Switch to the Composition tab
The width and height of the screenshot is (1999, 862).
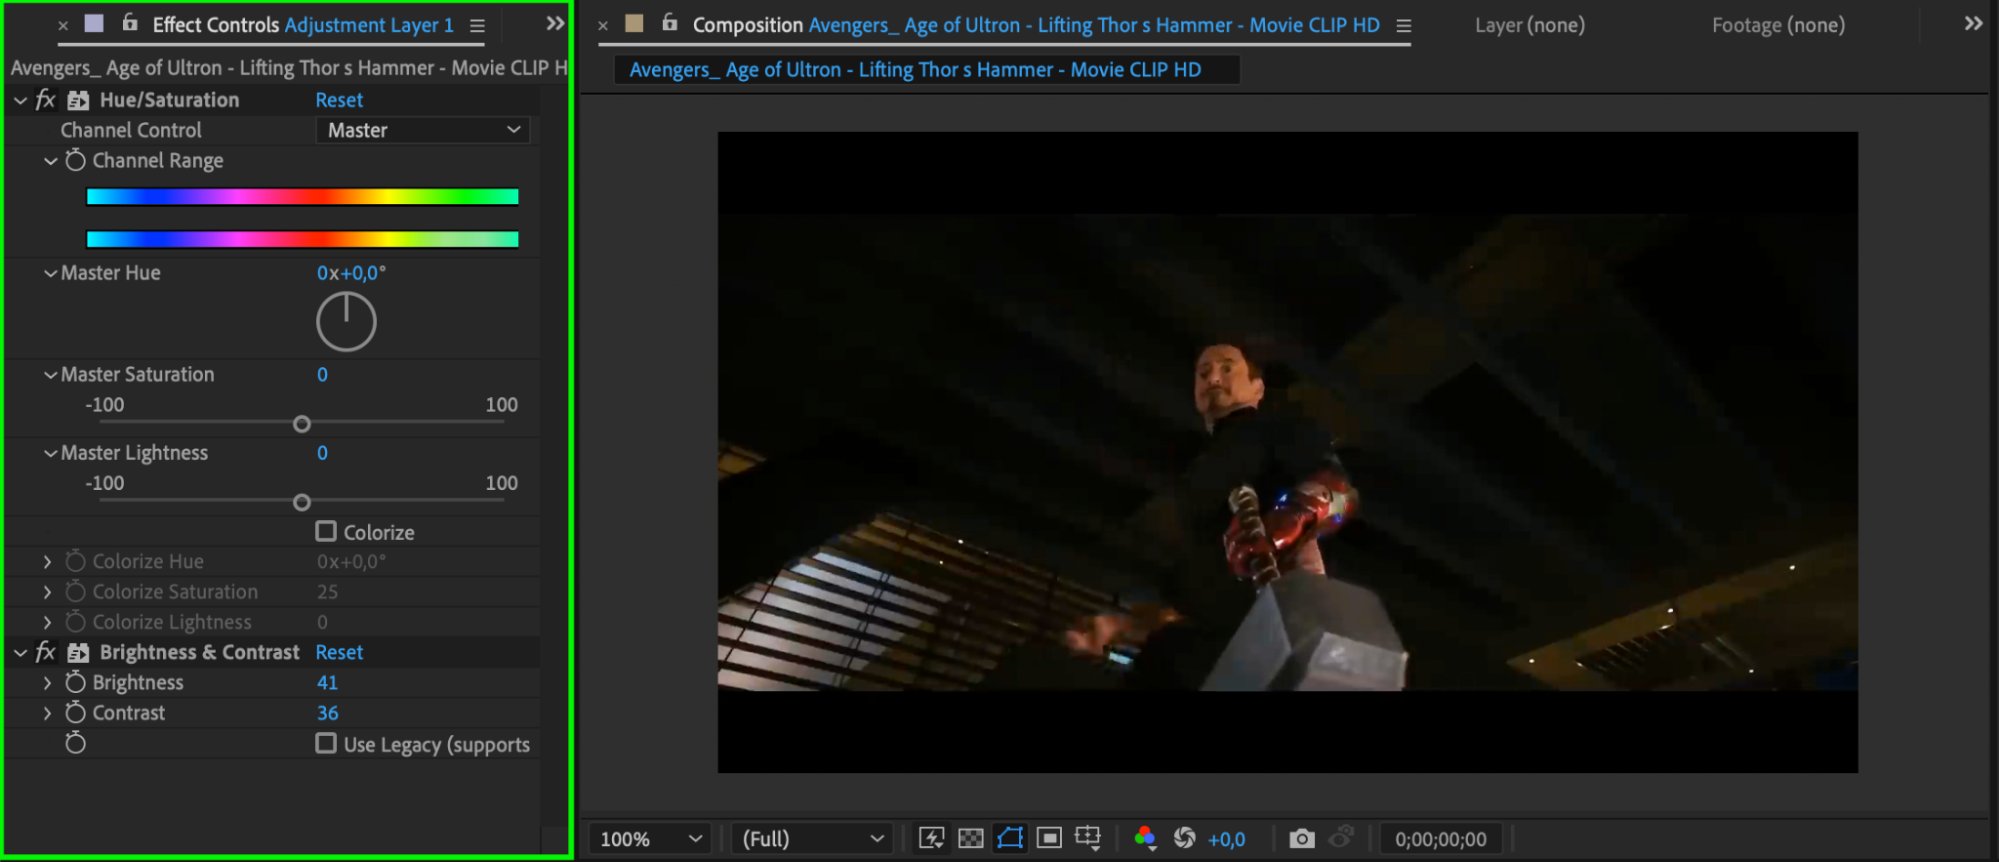[x=1036, y=25]
